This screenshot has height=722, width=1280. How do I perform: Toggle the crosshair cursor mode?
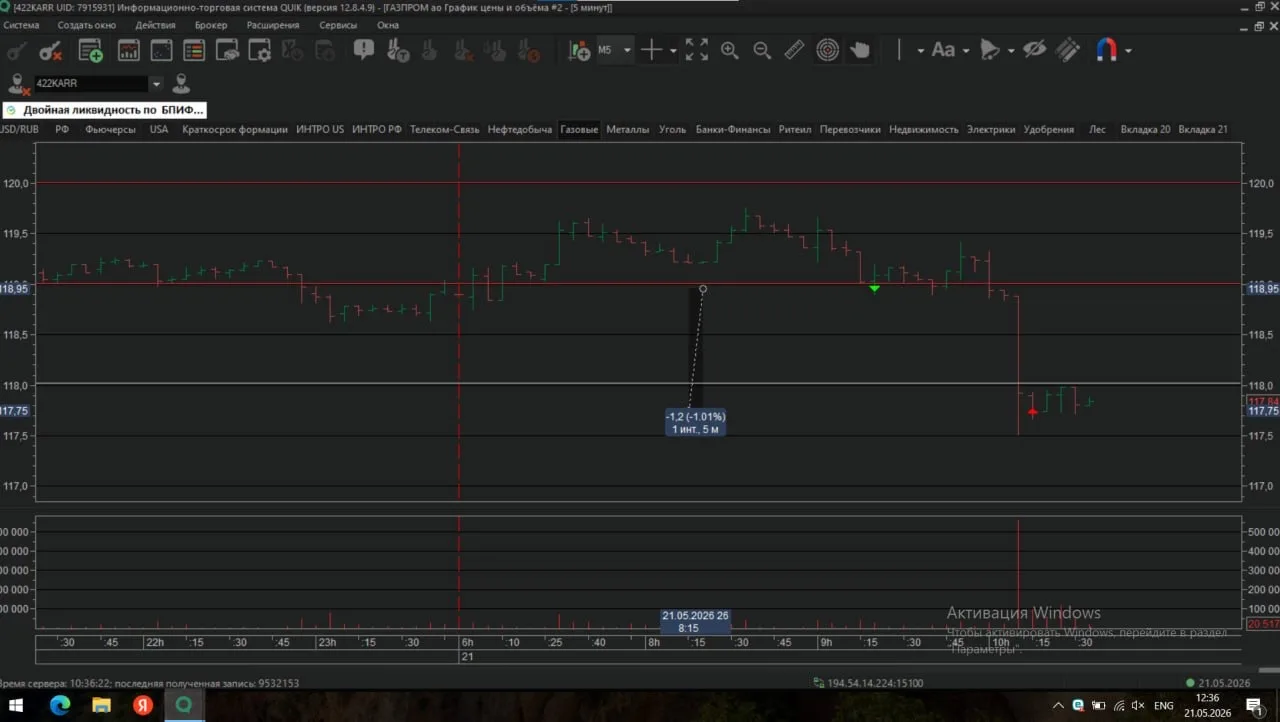[x=651, y=50]
